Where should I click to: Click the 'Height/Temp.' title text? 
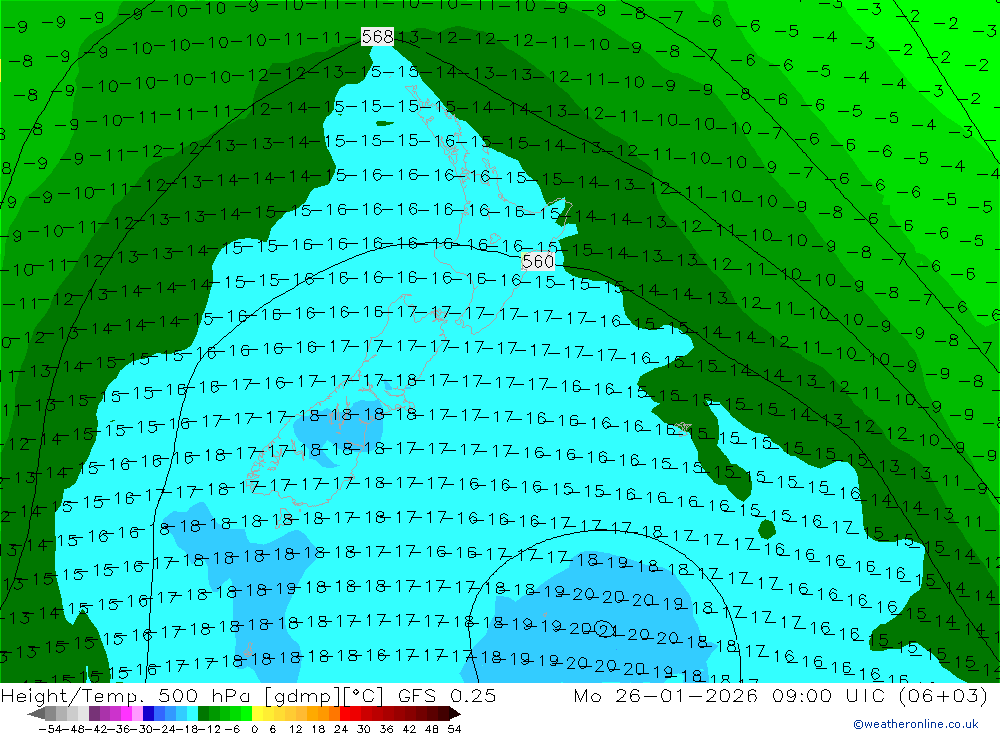(73, 695)
